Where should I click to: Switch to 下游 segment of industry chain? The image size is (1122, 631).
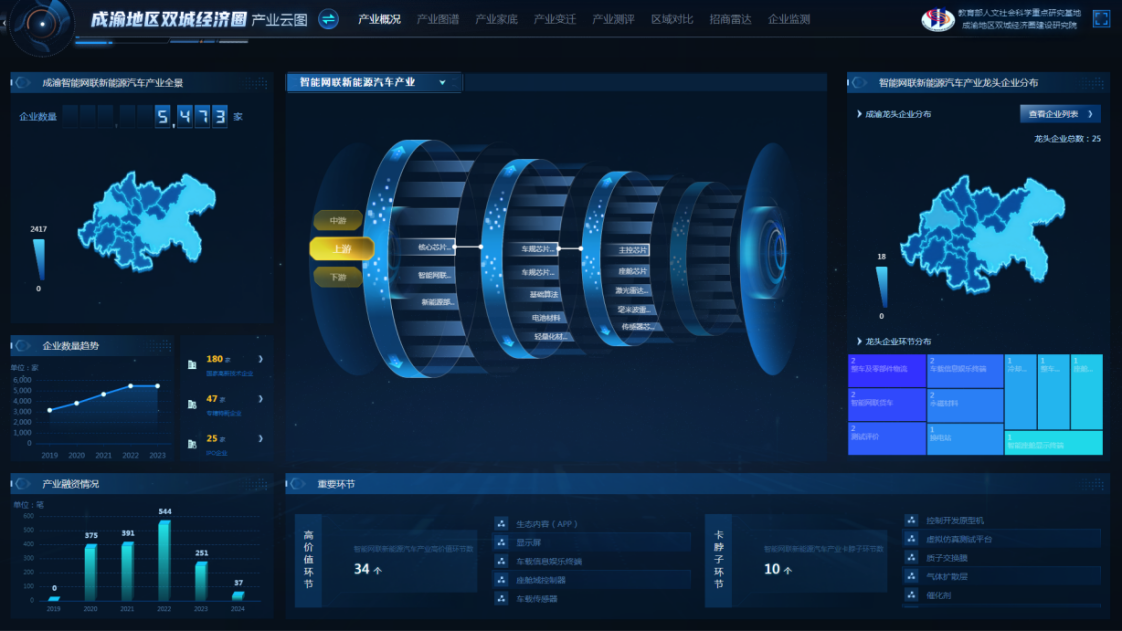point(338,277)
